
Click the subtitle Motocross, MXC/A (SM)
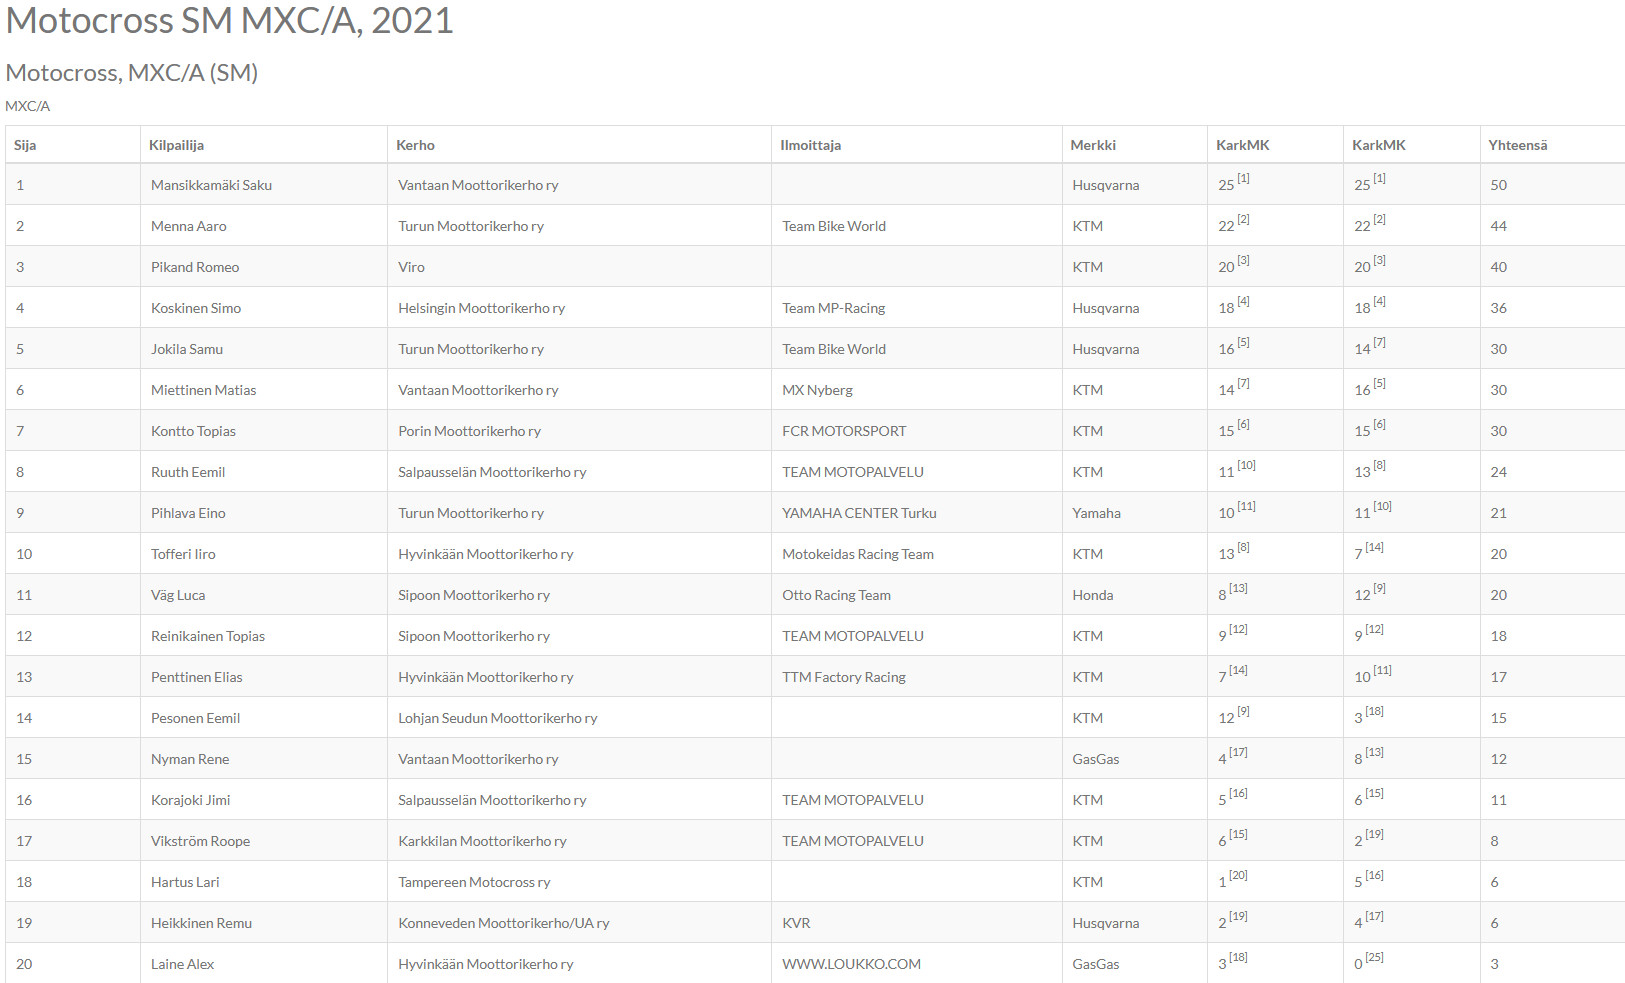(132, 73)
